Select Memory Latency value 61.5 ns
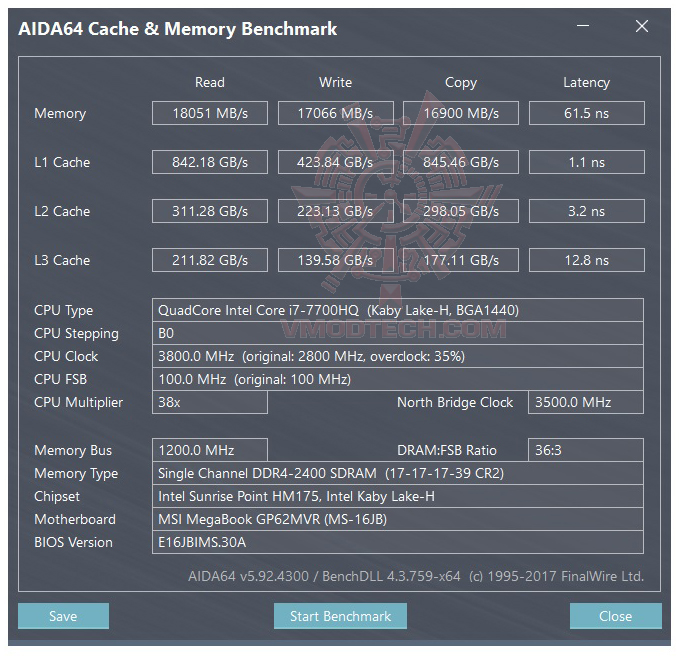The image size is (684, 656). [x=587, y=113]
